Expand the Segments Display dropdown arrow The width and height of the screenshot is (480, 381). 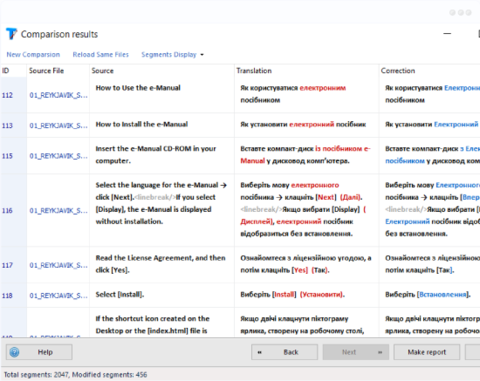[202, 55]
